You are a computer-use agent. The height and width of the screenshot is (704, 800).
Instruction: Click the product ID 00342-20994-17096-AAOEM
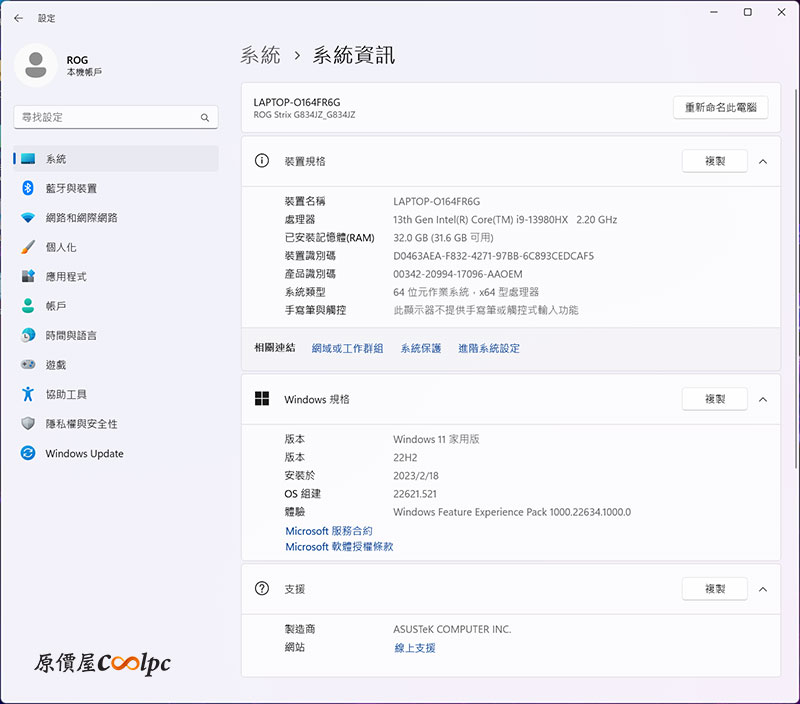458,274
